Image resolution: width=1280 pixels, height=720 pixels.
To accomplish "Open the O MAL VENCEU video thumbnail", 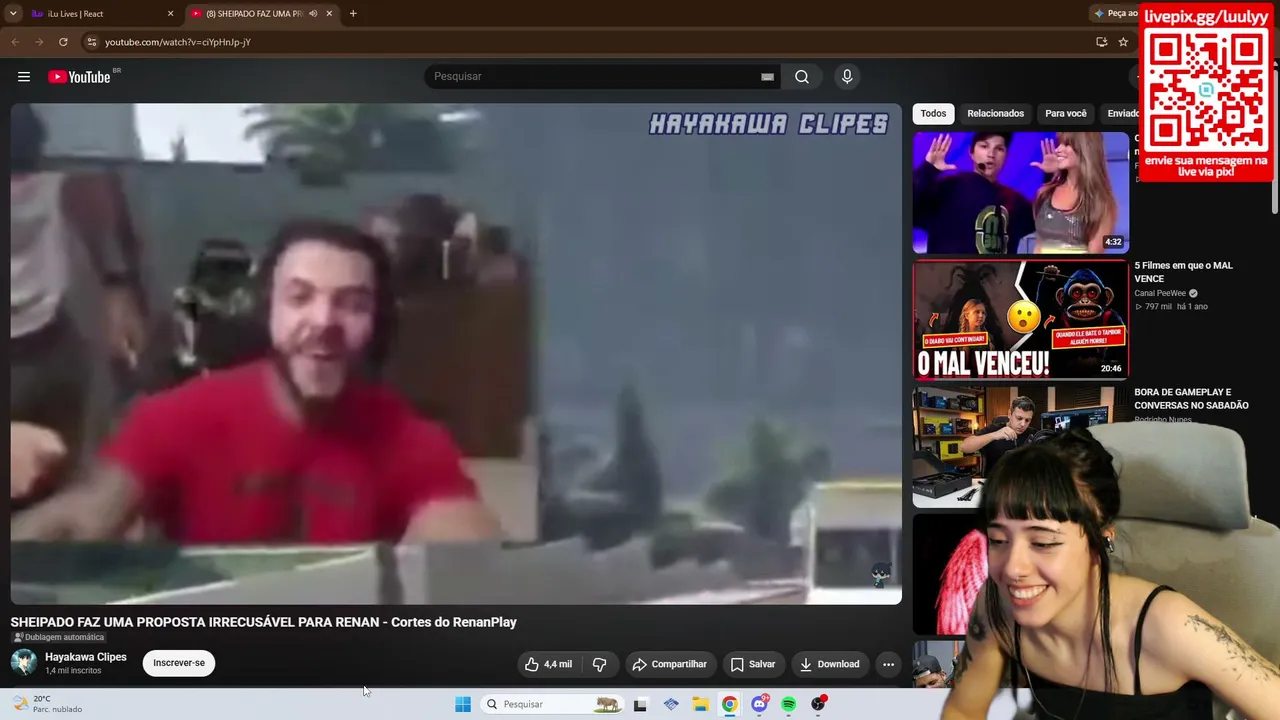I will (1020, 320).
